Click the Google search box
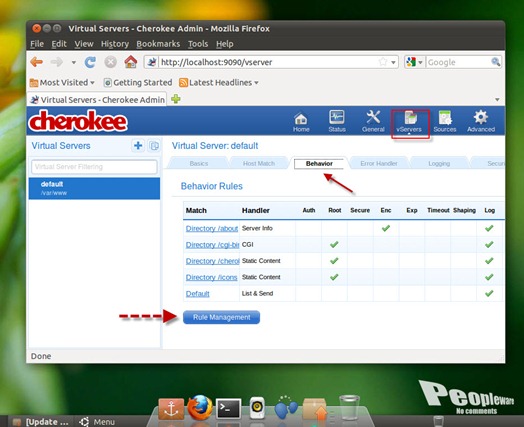 pos(458,62)
